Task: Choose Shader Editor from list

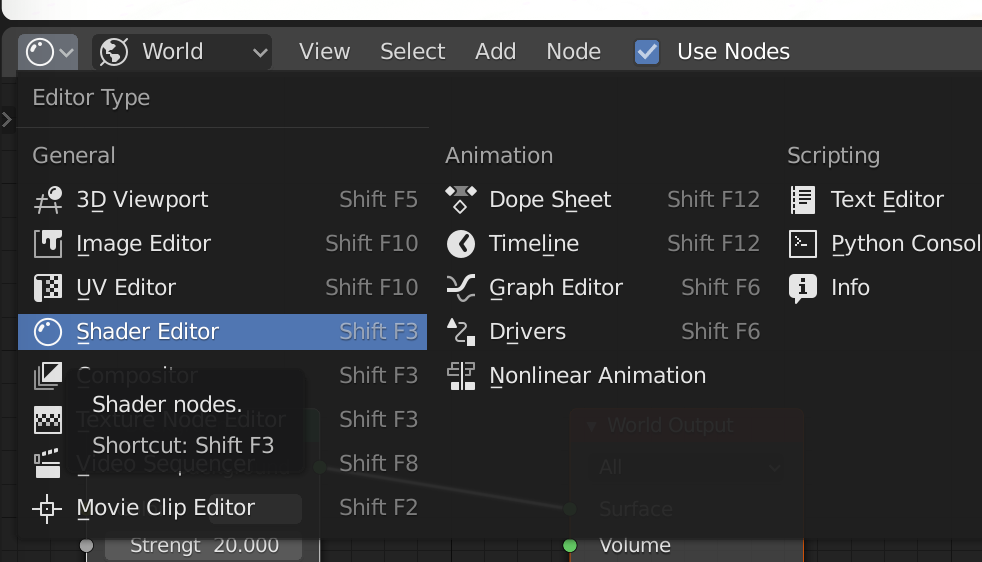Action: [222, 332]
